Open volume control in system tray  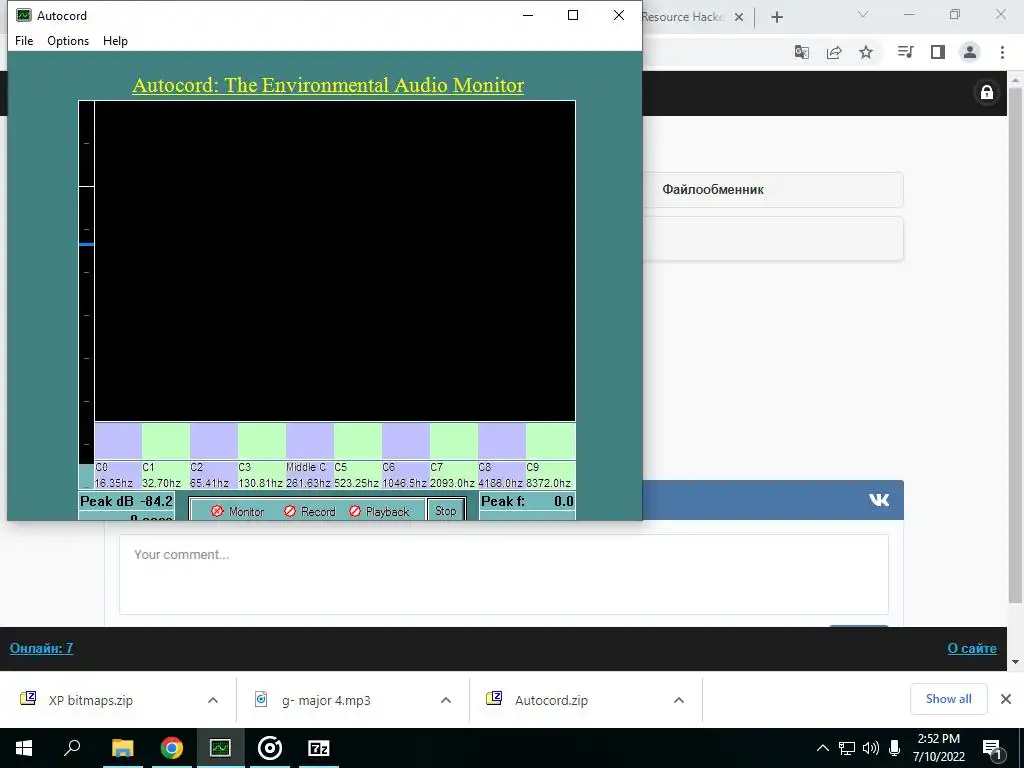(871, 748)
